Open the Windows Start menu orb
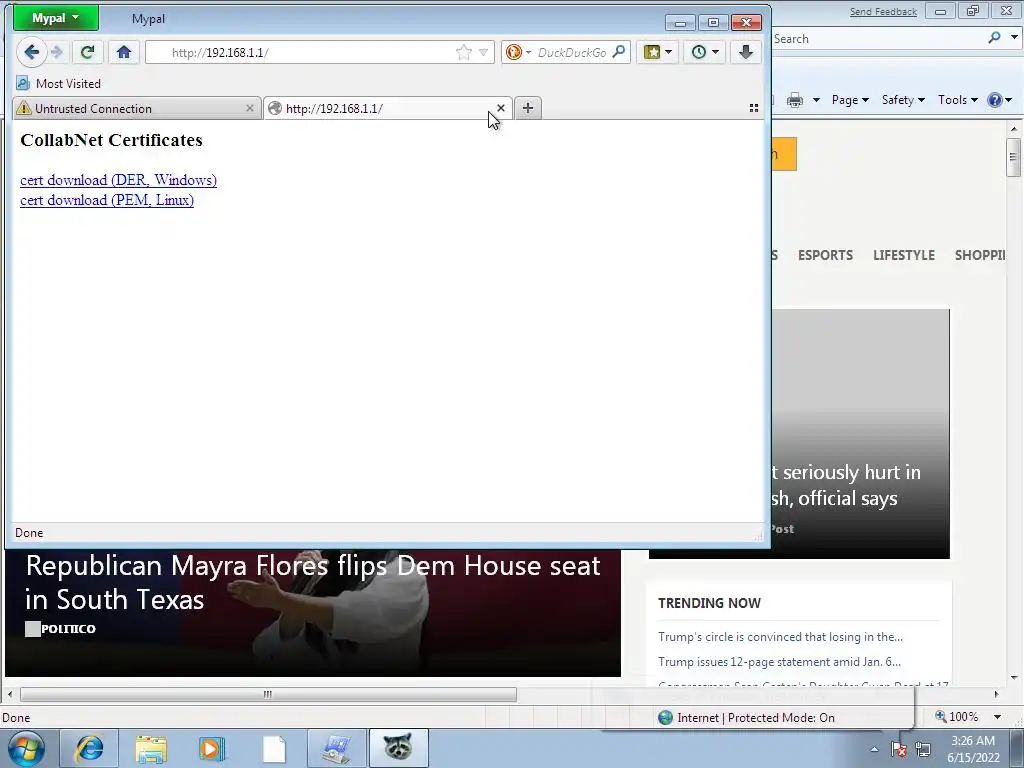Viewport: 1024px width, 768px height. [26, 748]
